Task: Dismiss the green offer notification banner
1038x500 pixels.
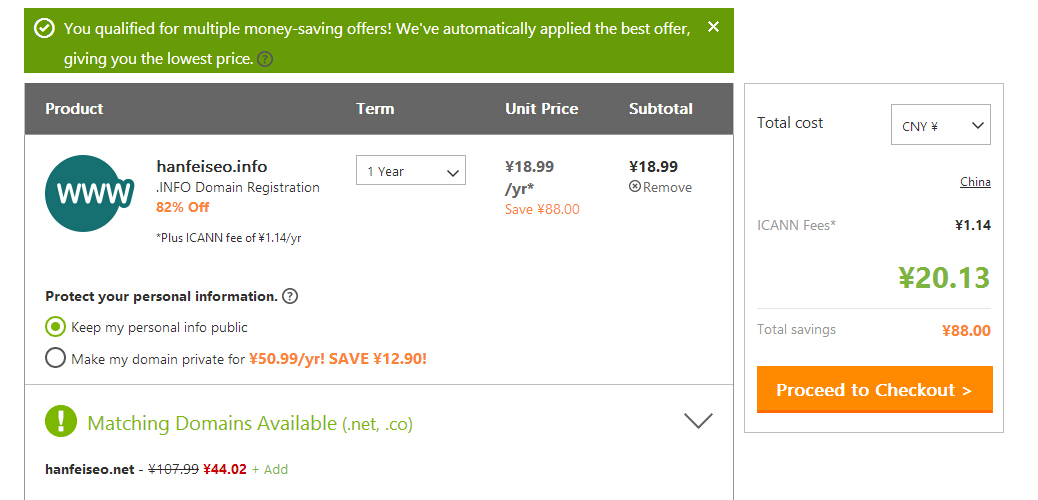Action: click(713, 27)
